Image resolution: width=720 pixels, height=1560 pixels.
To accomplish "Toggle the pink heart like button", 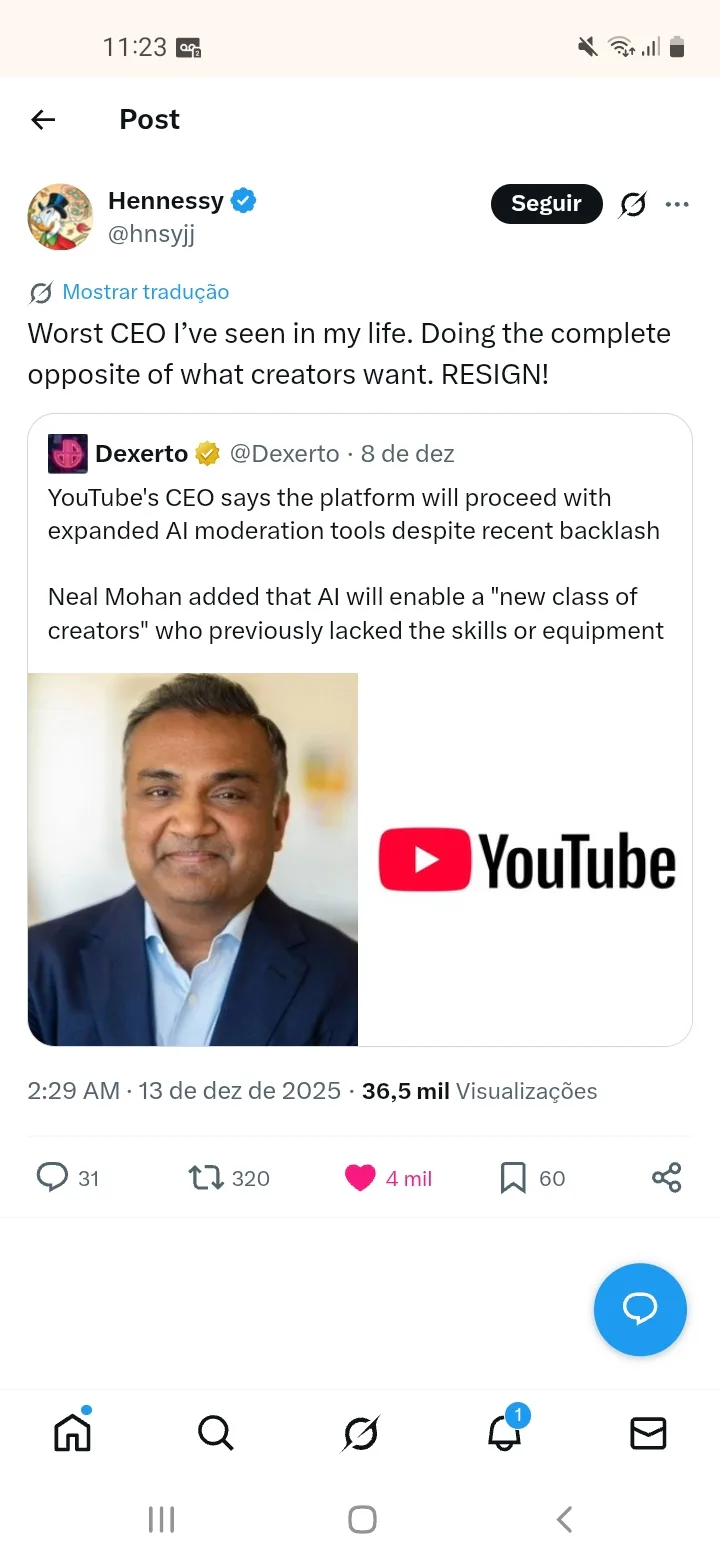I will (x=360, y=1178).
